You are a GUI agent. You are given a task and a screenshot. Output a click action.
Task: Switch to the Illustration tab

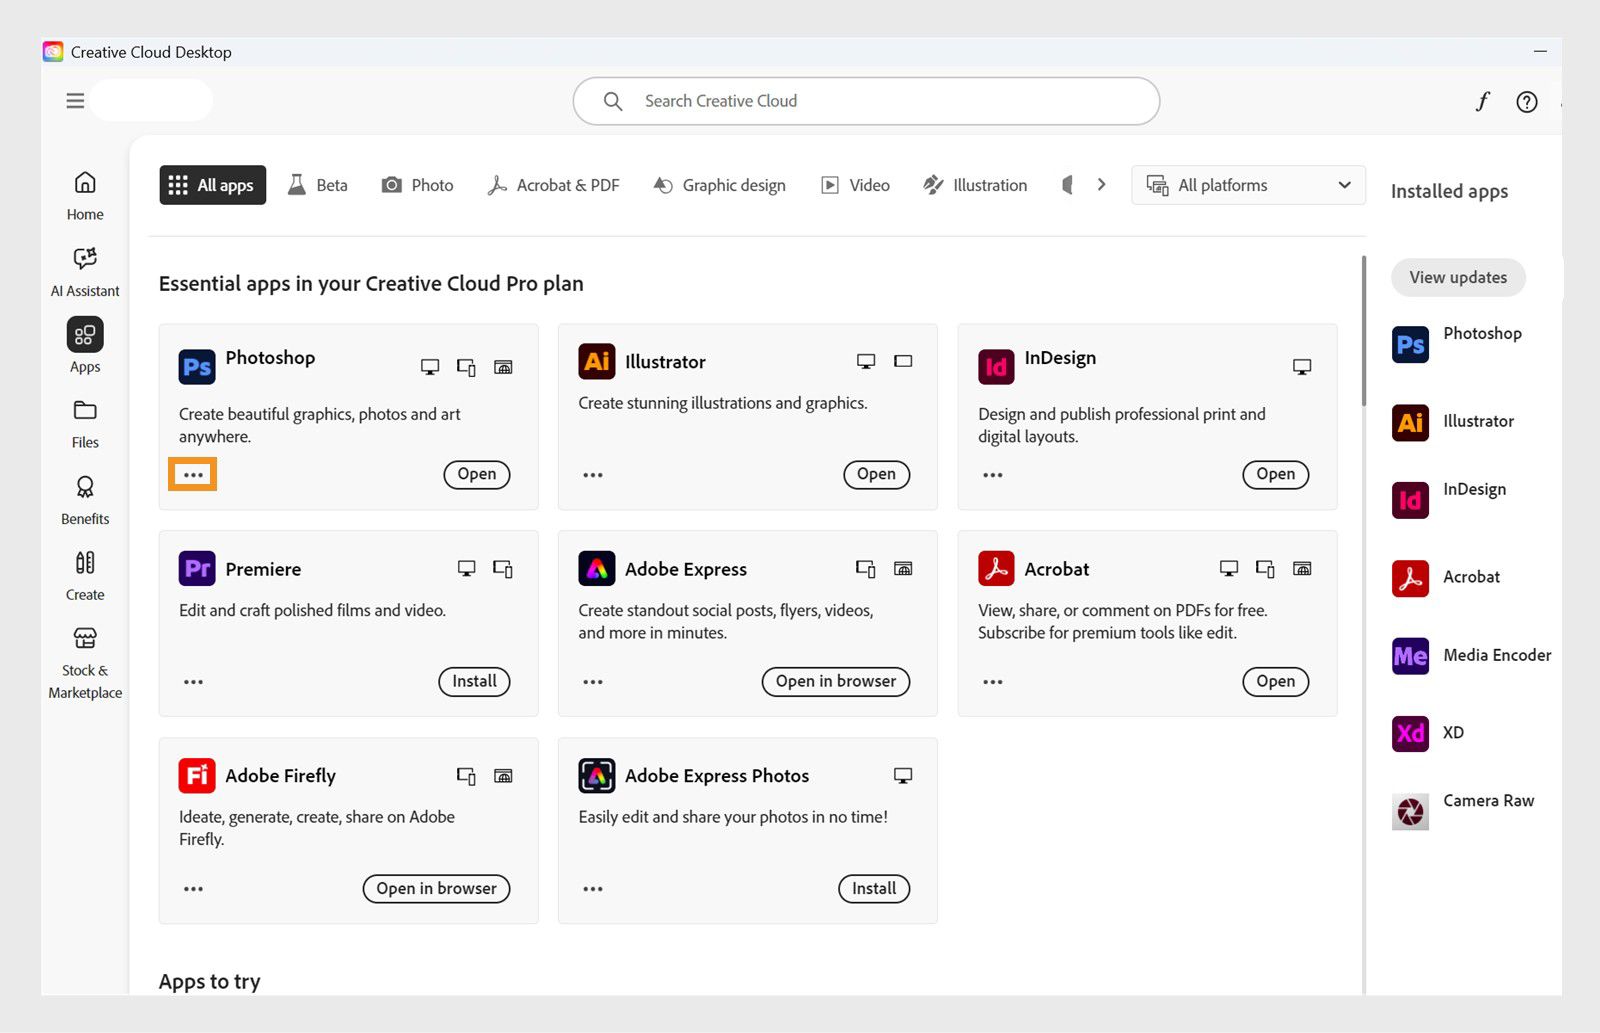click(x=975, y=185)
